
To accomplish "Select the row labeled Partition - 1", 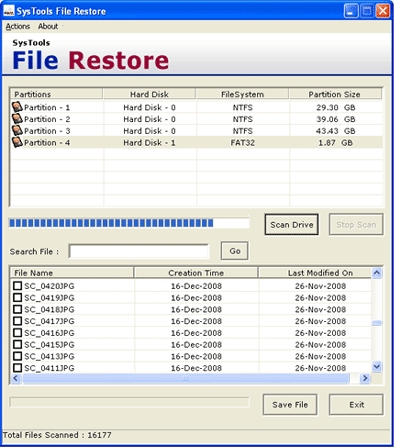I will coord(197,107).
